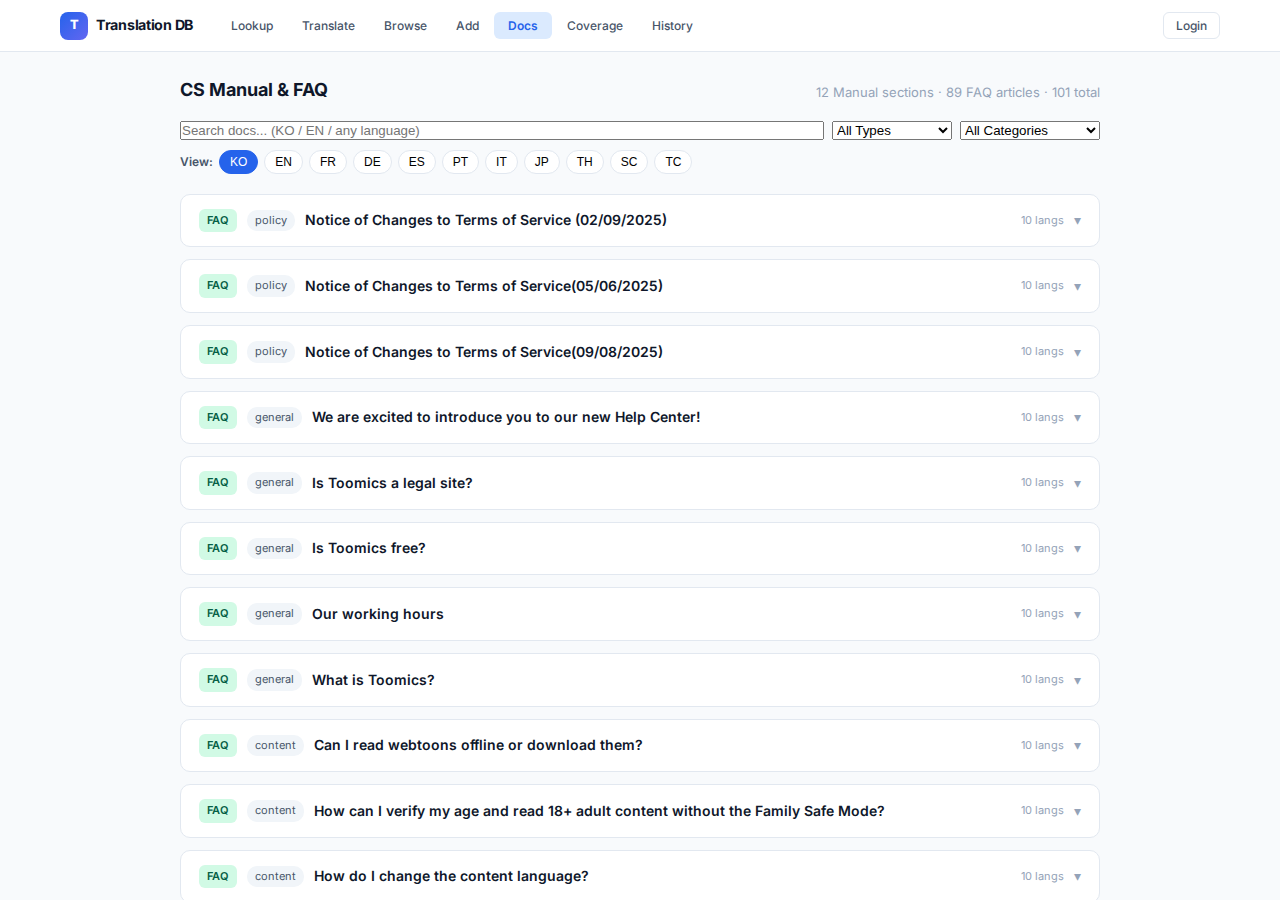Click FAQ badge on 'What is Toomics?'
The image size is (1280, 900).
coord(218,680)
